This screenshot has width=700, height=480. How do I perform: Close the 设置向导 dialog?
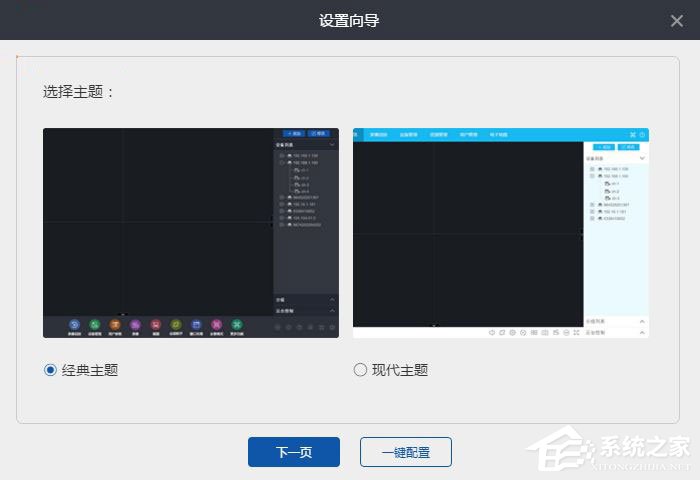pos(677,21)
